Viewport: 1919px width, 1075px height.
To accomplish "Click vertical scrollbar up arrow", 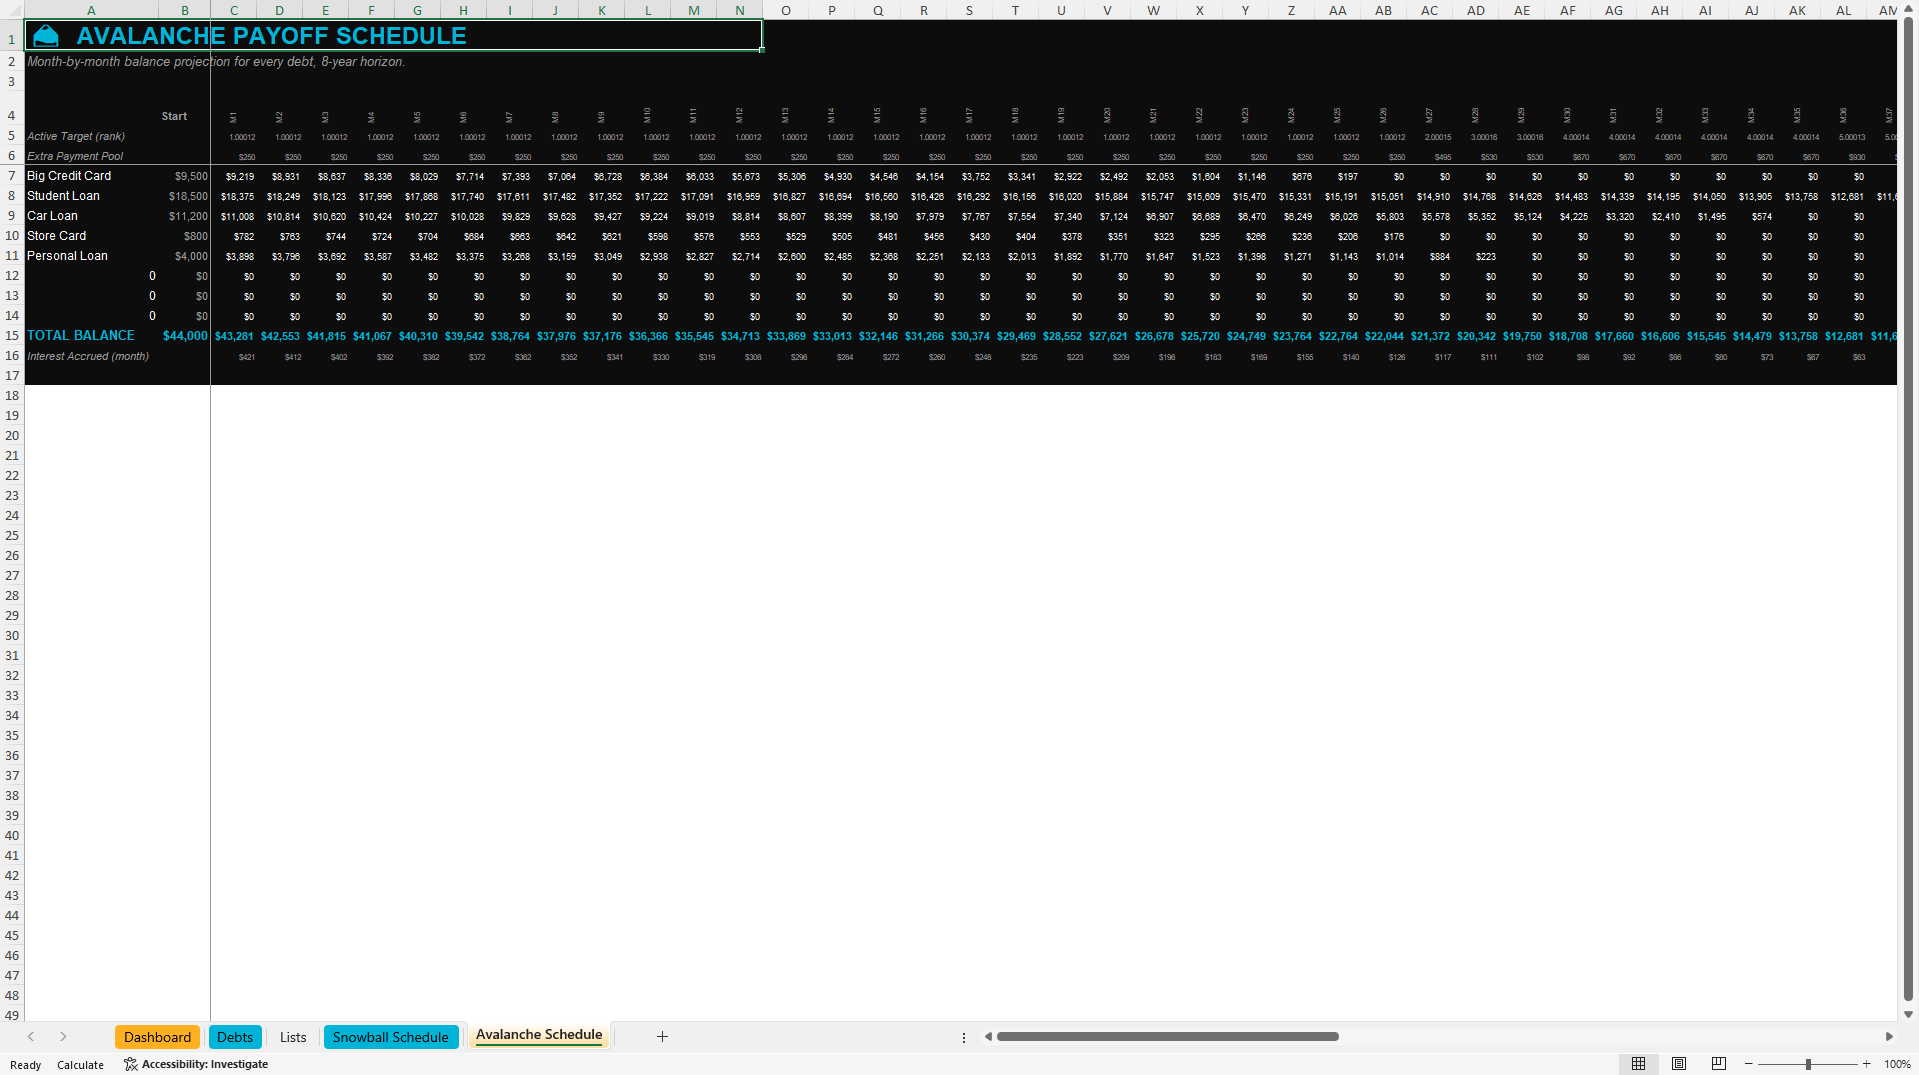I will (x=1908, y=9).
